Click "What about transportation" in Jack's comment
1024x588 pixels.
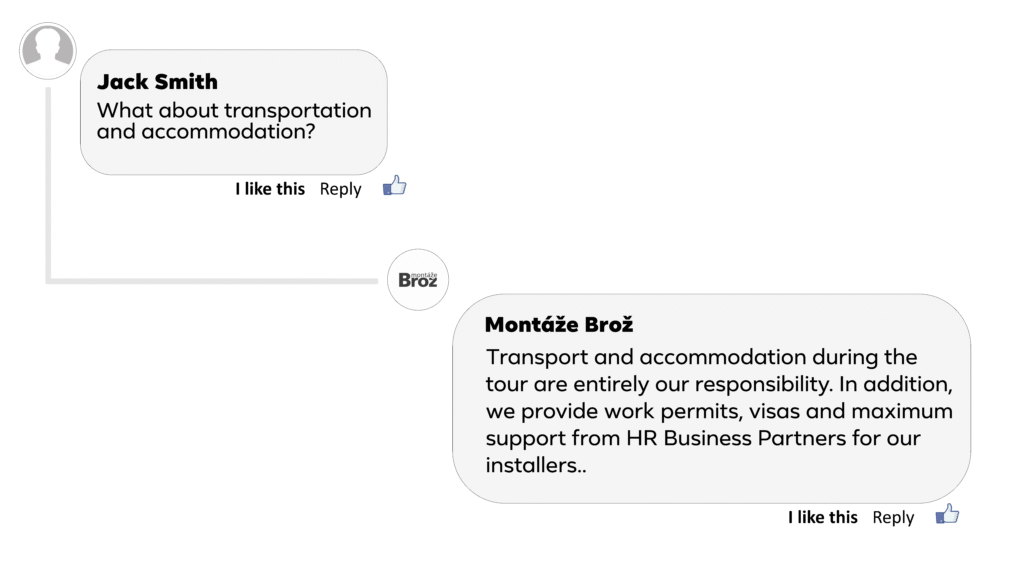[x=234, y=110]
